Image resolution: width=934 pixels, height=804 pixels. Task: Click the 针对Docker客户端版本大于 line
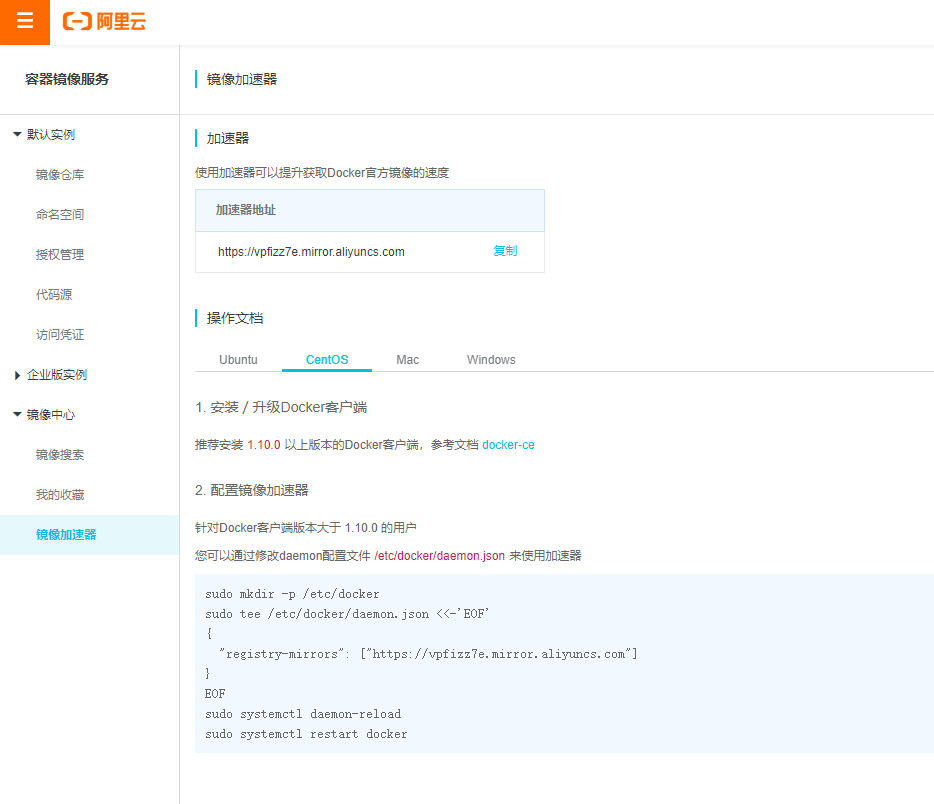point(306,528)
